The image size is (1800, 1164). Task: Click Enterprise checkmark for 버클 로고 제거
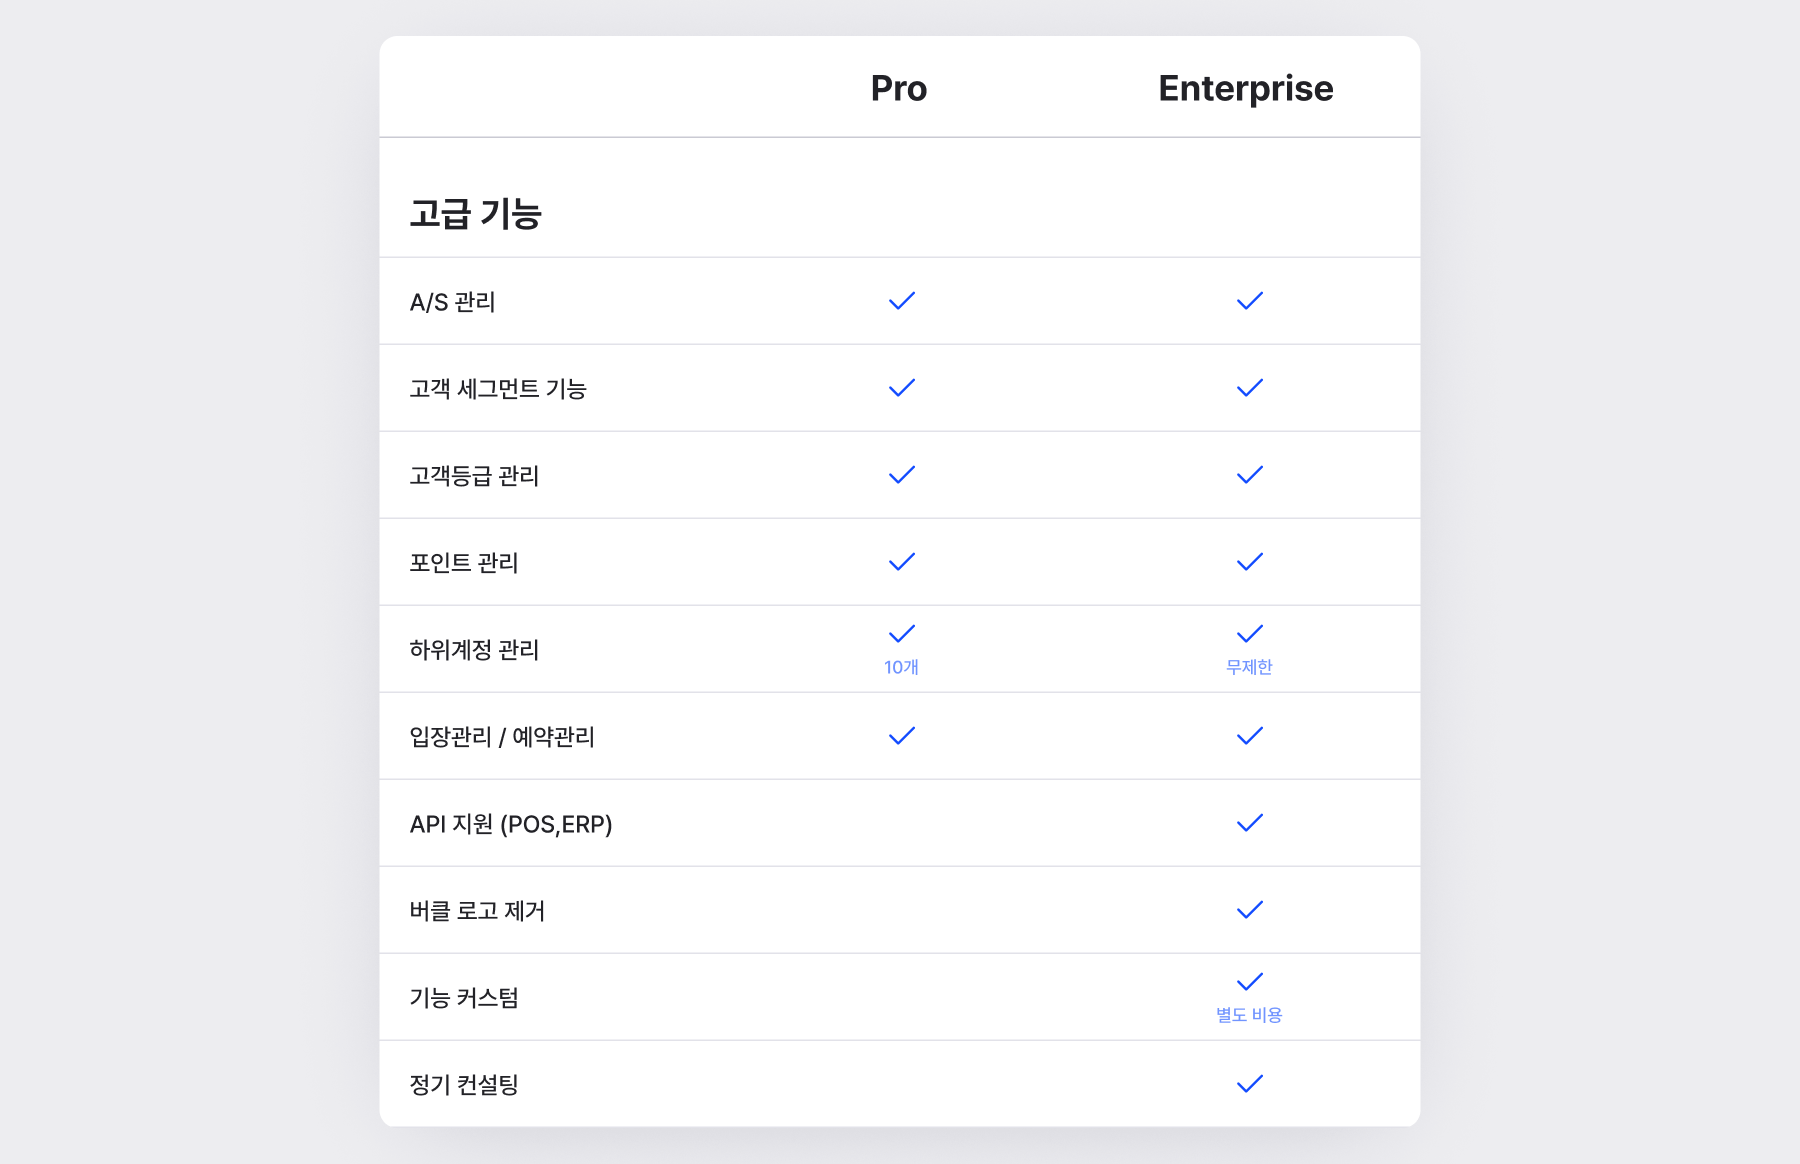pos(1250,910)
